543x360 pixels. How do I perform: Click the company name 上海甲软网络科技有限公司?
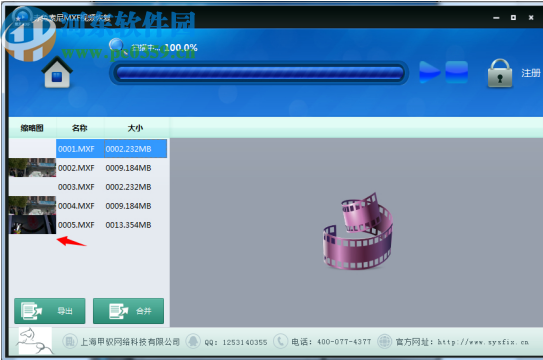click(x=130, y=342)
